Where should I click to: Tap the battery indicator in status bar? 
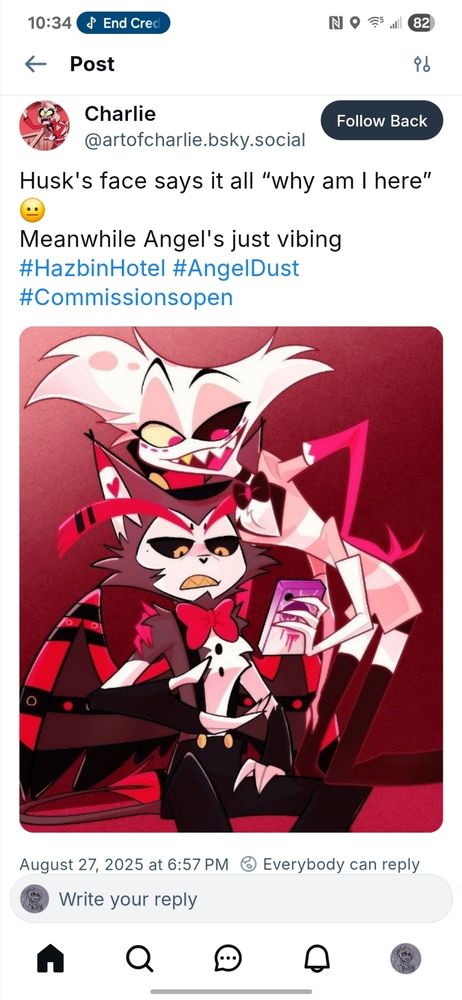(x=422, y=23)
